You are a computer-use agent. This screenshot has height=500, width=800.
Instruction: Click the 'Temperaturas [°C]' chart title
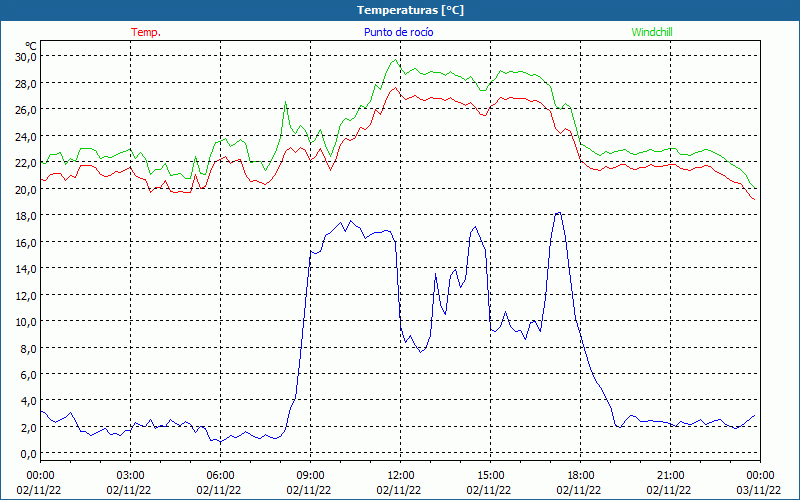click(x=410, y=10)
